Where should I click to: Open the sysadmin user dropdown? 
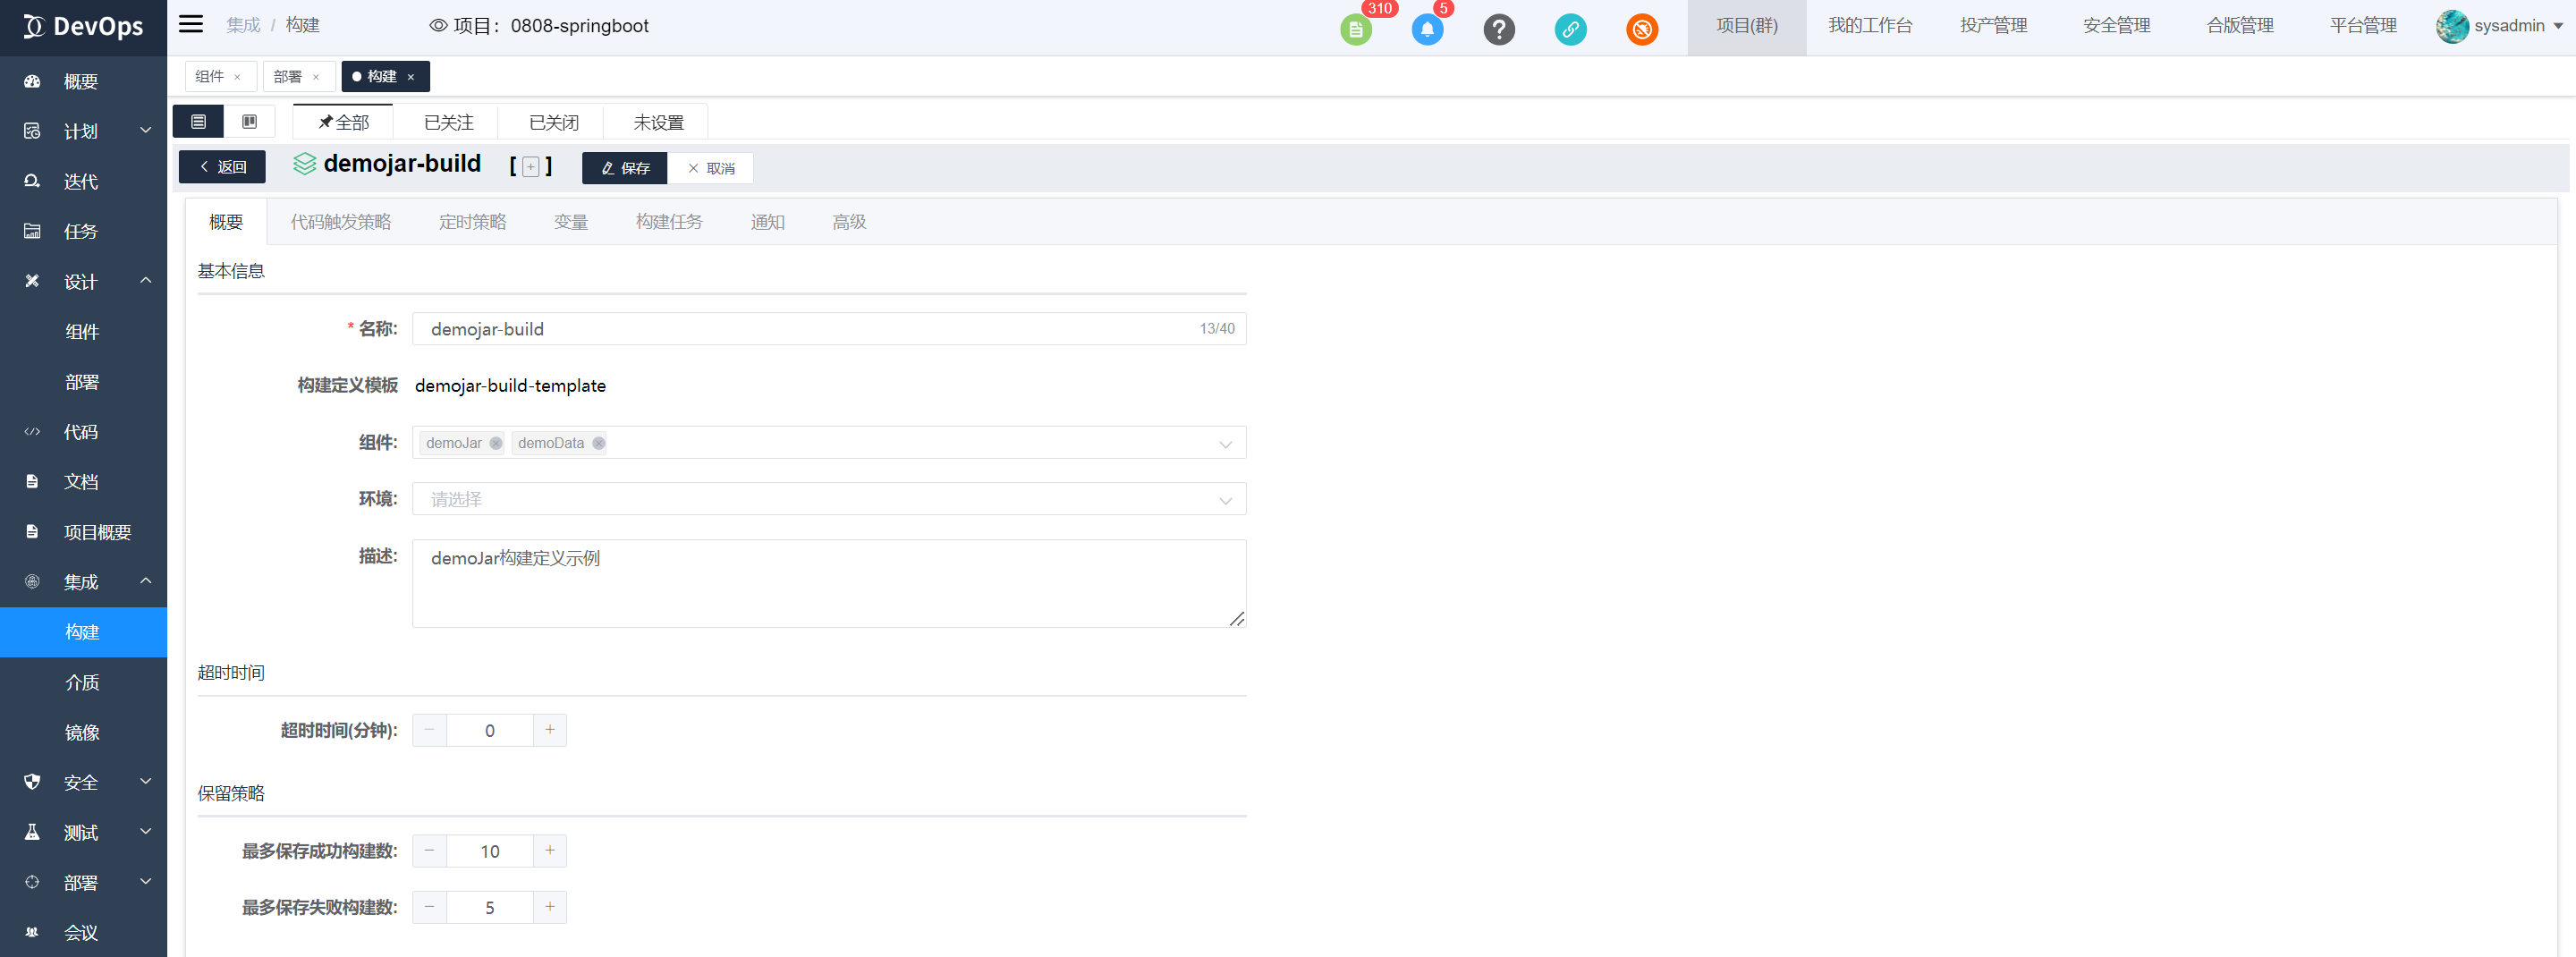point(2500,26)
